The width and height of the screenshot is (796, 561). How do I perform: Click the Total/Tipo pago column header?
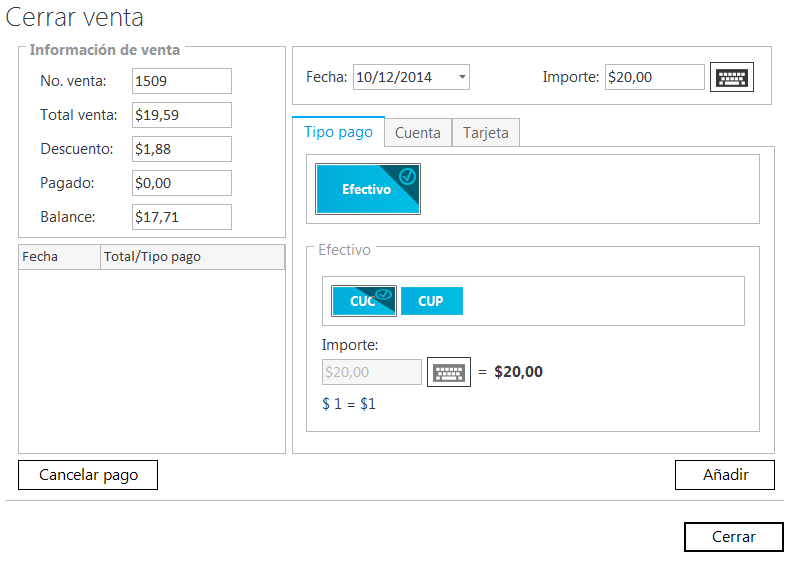click(x=192, y=257)
